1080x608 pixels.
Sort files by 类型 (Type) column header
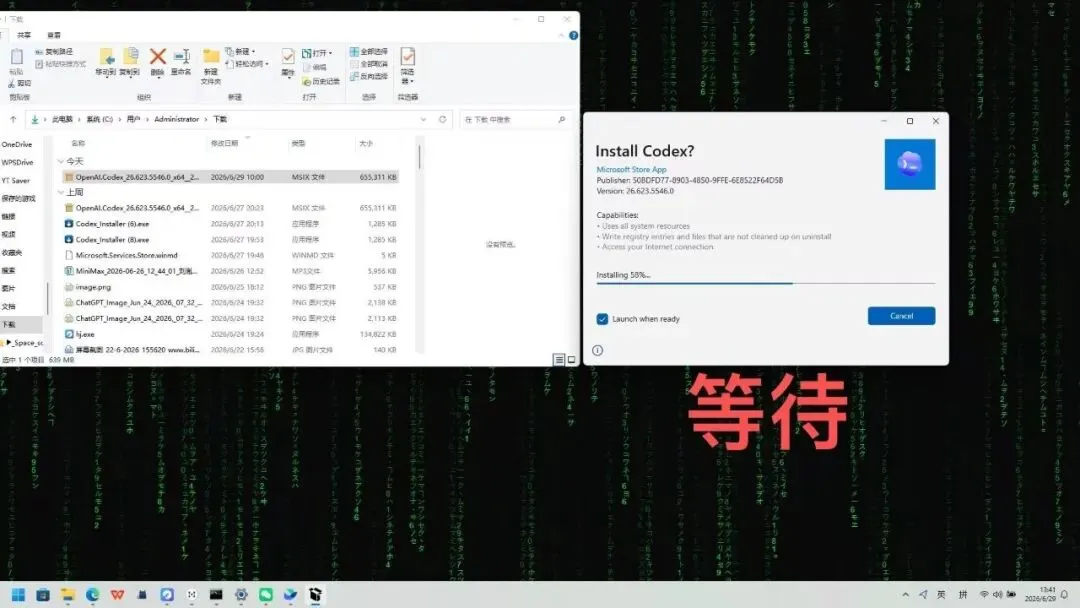tap(298, 143)
